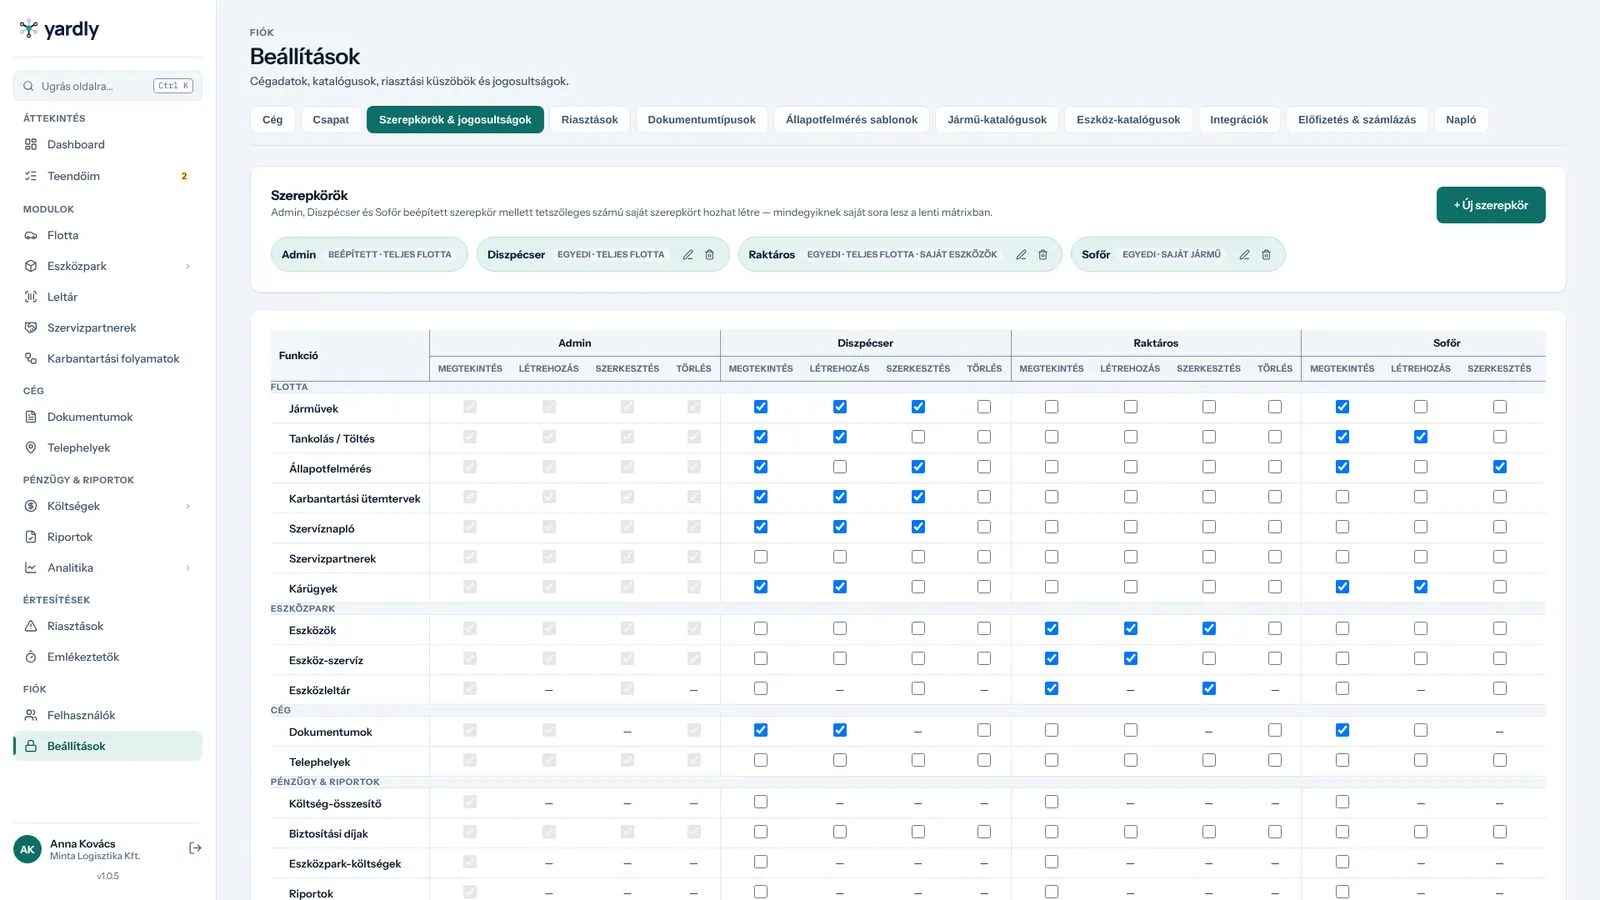Open Dashboard via its sidebar icon

pos(31,145)
